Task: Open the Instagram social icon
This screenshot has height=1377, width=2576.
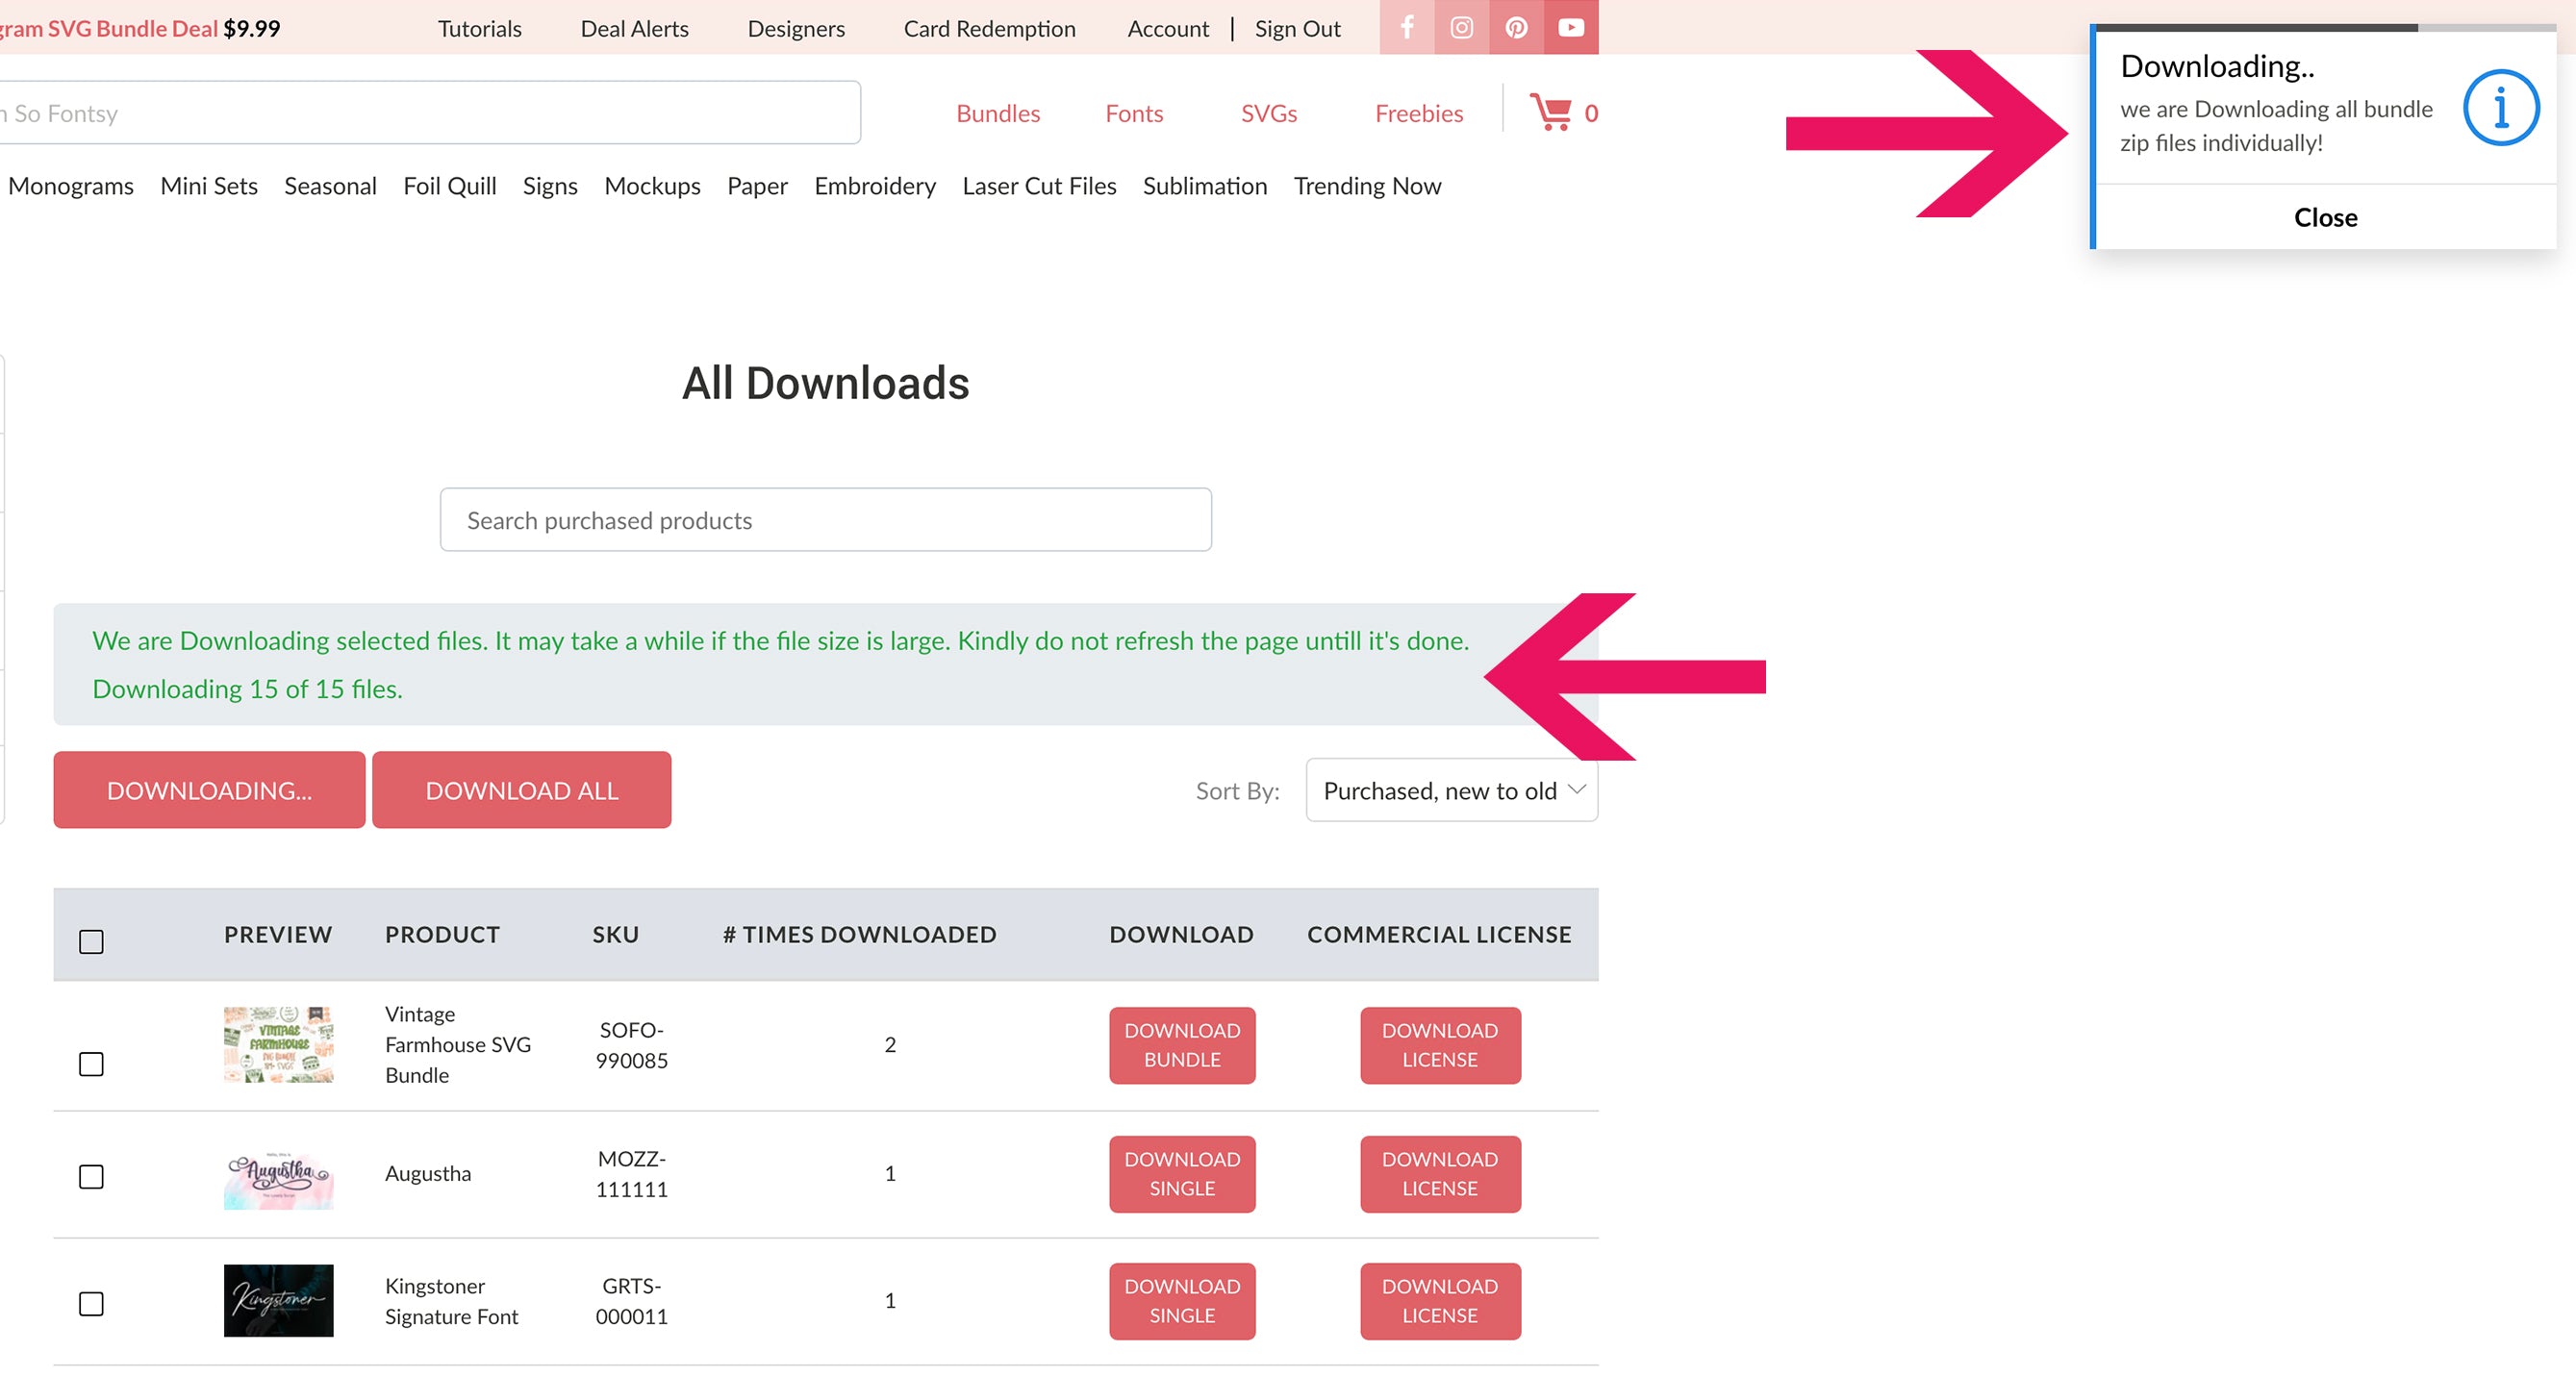Action: (1461, 27)
